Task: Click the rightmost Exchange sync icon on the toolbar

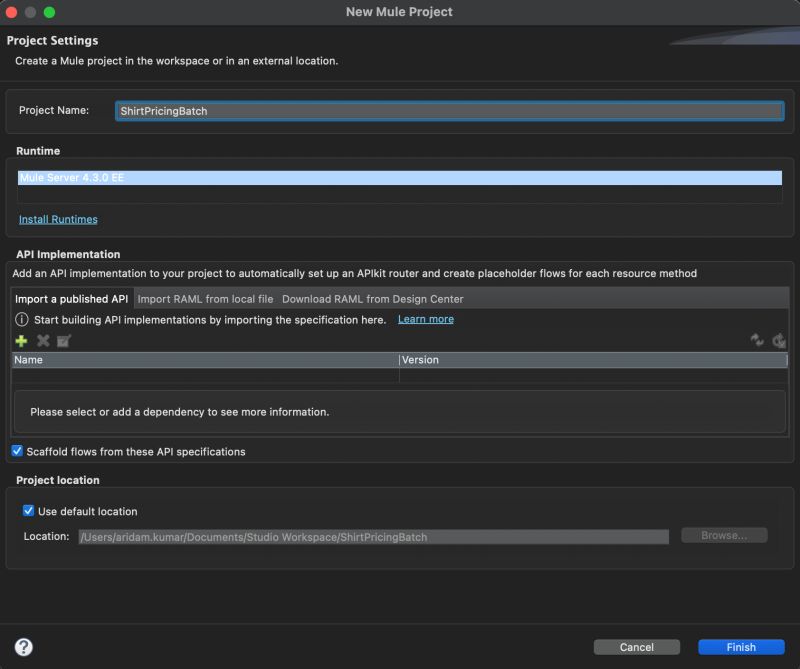Action: [x=779, y=340]
